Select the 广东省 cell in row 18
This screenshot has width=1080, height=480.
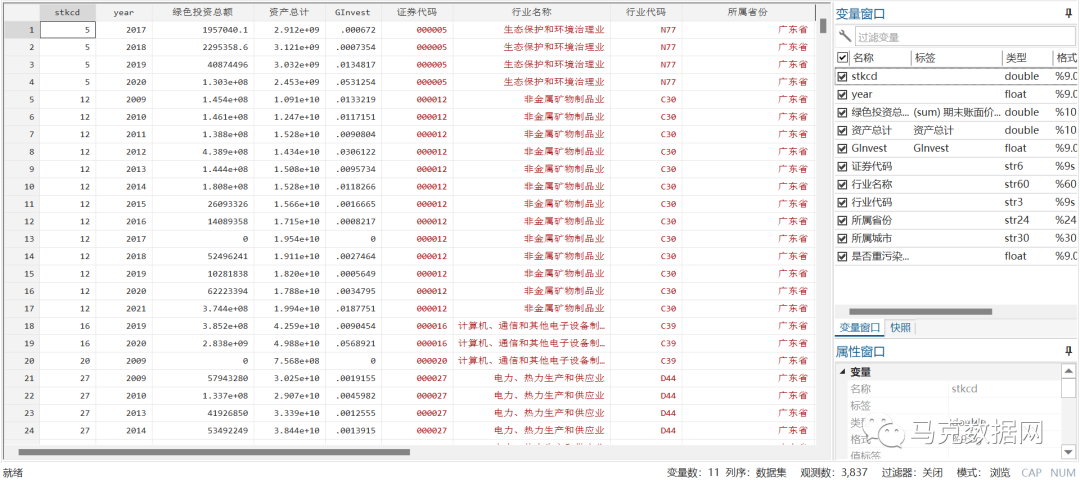pyautogui.click(x=748, y=326)
